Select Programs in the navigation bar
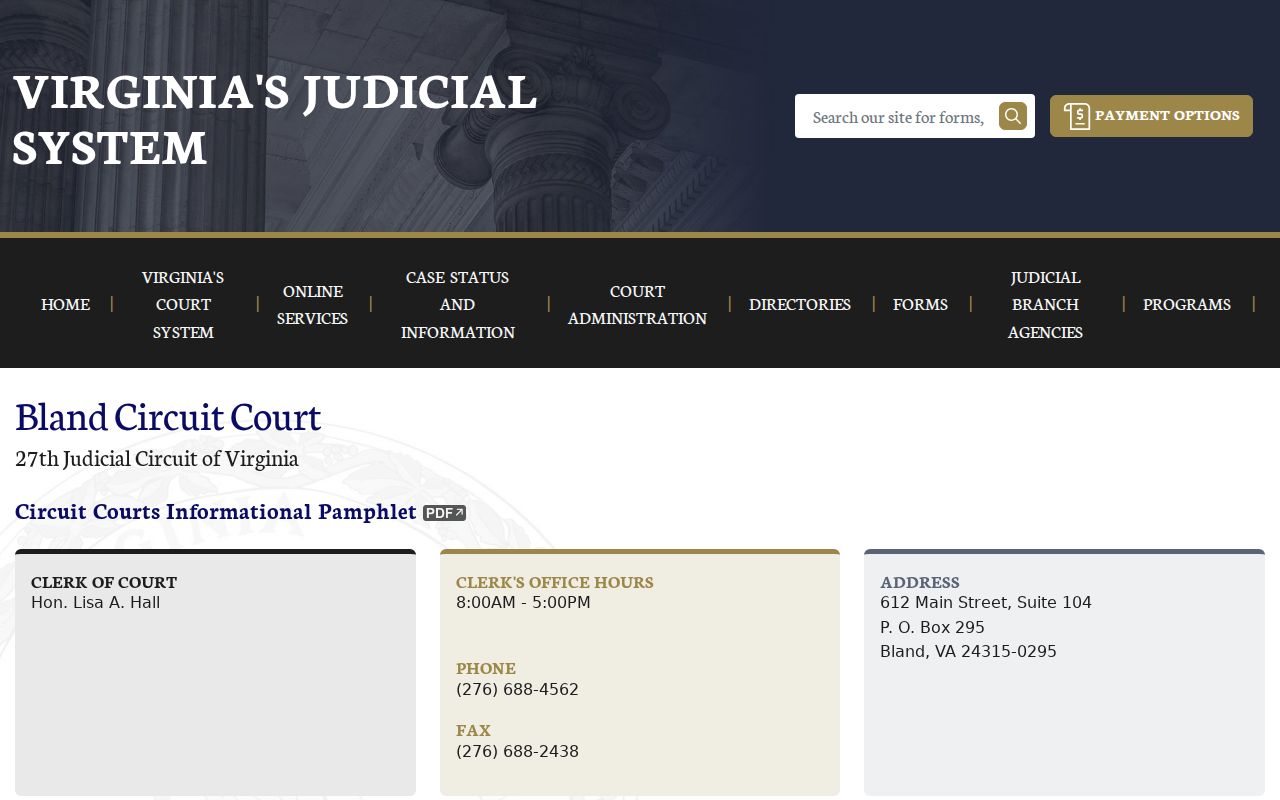Image resolution: width=1280 pixels, height=800 pixels. pos(1187,303)
